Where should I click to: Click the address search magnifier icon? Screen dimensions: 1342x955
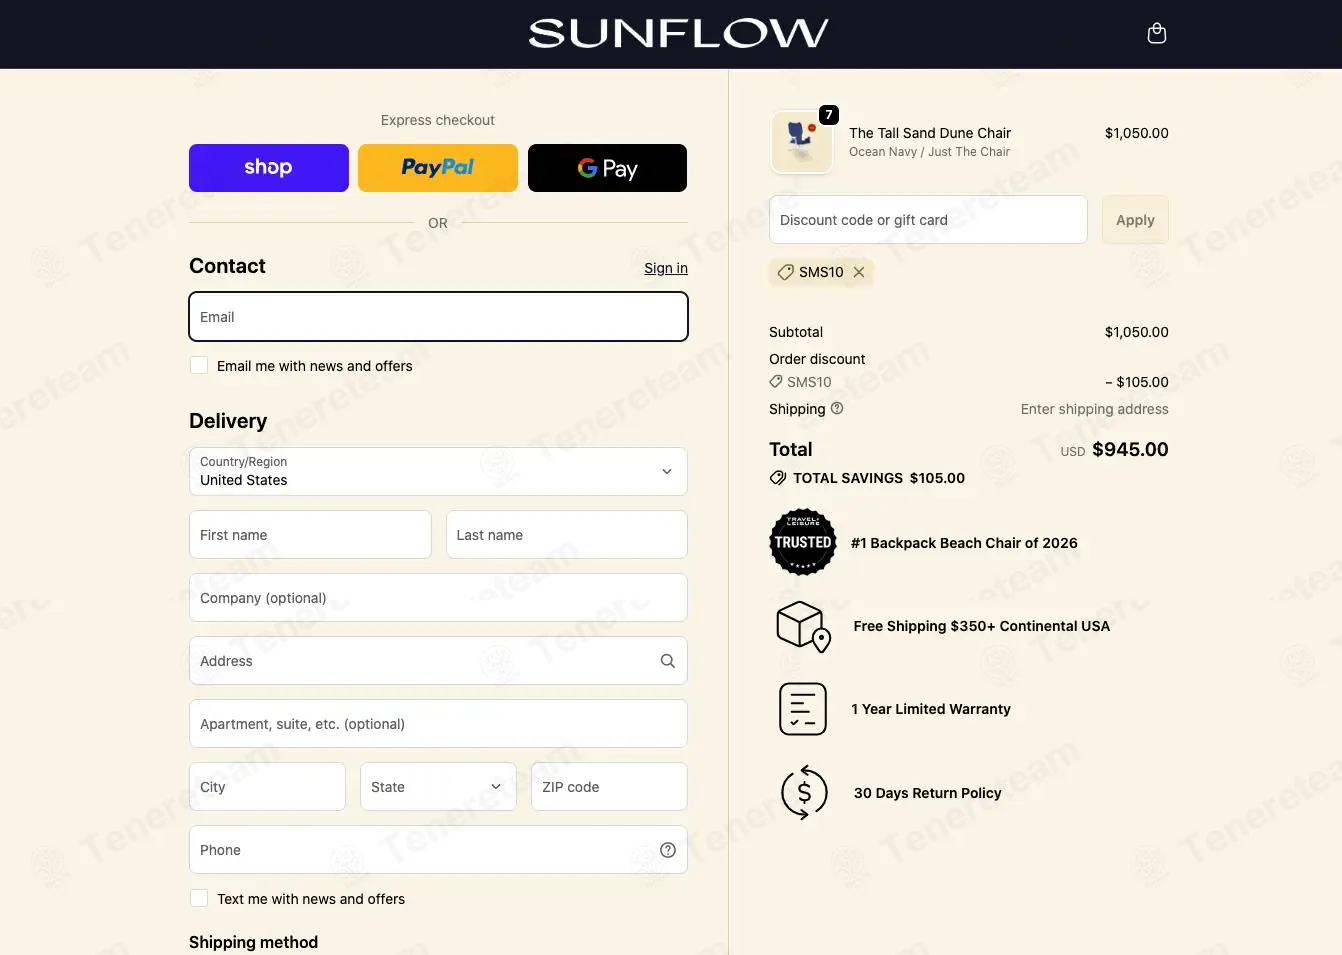point(668,661)
